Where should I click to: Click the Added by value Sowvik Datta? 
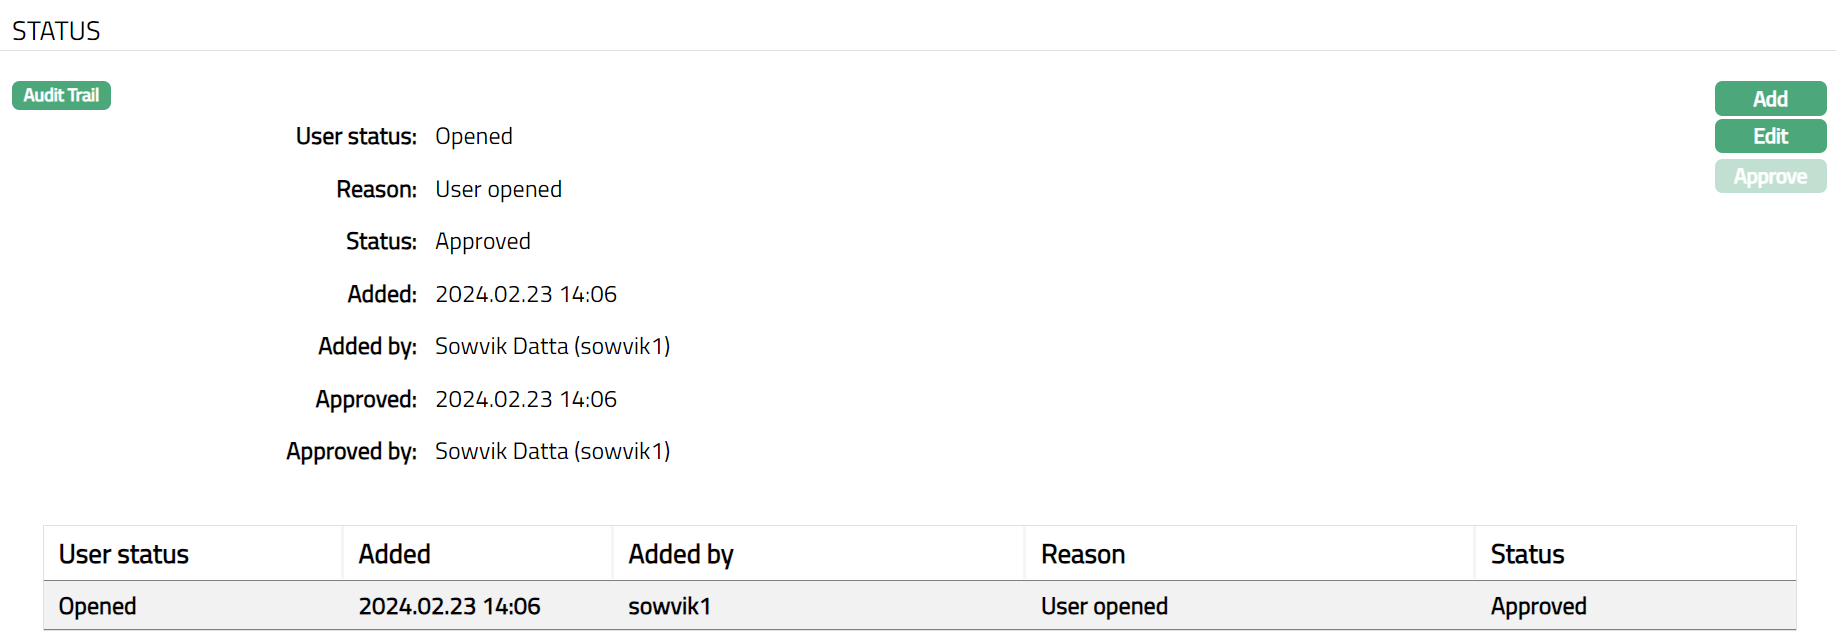click(552, 346)
